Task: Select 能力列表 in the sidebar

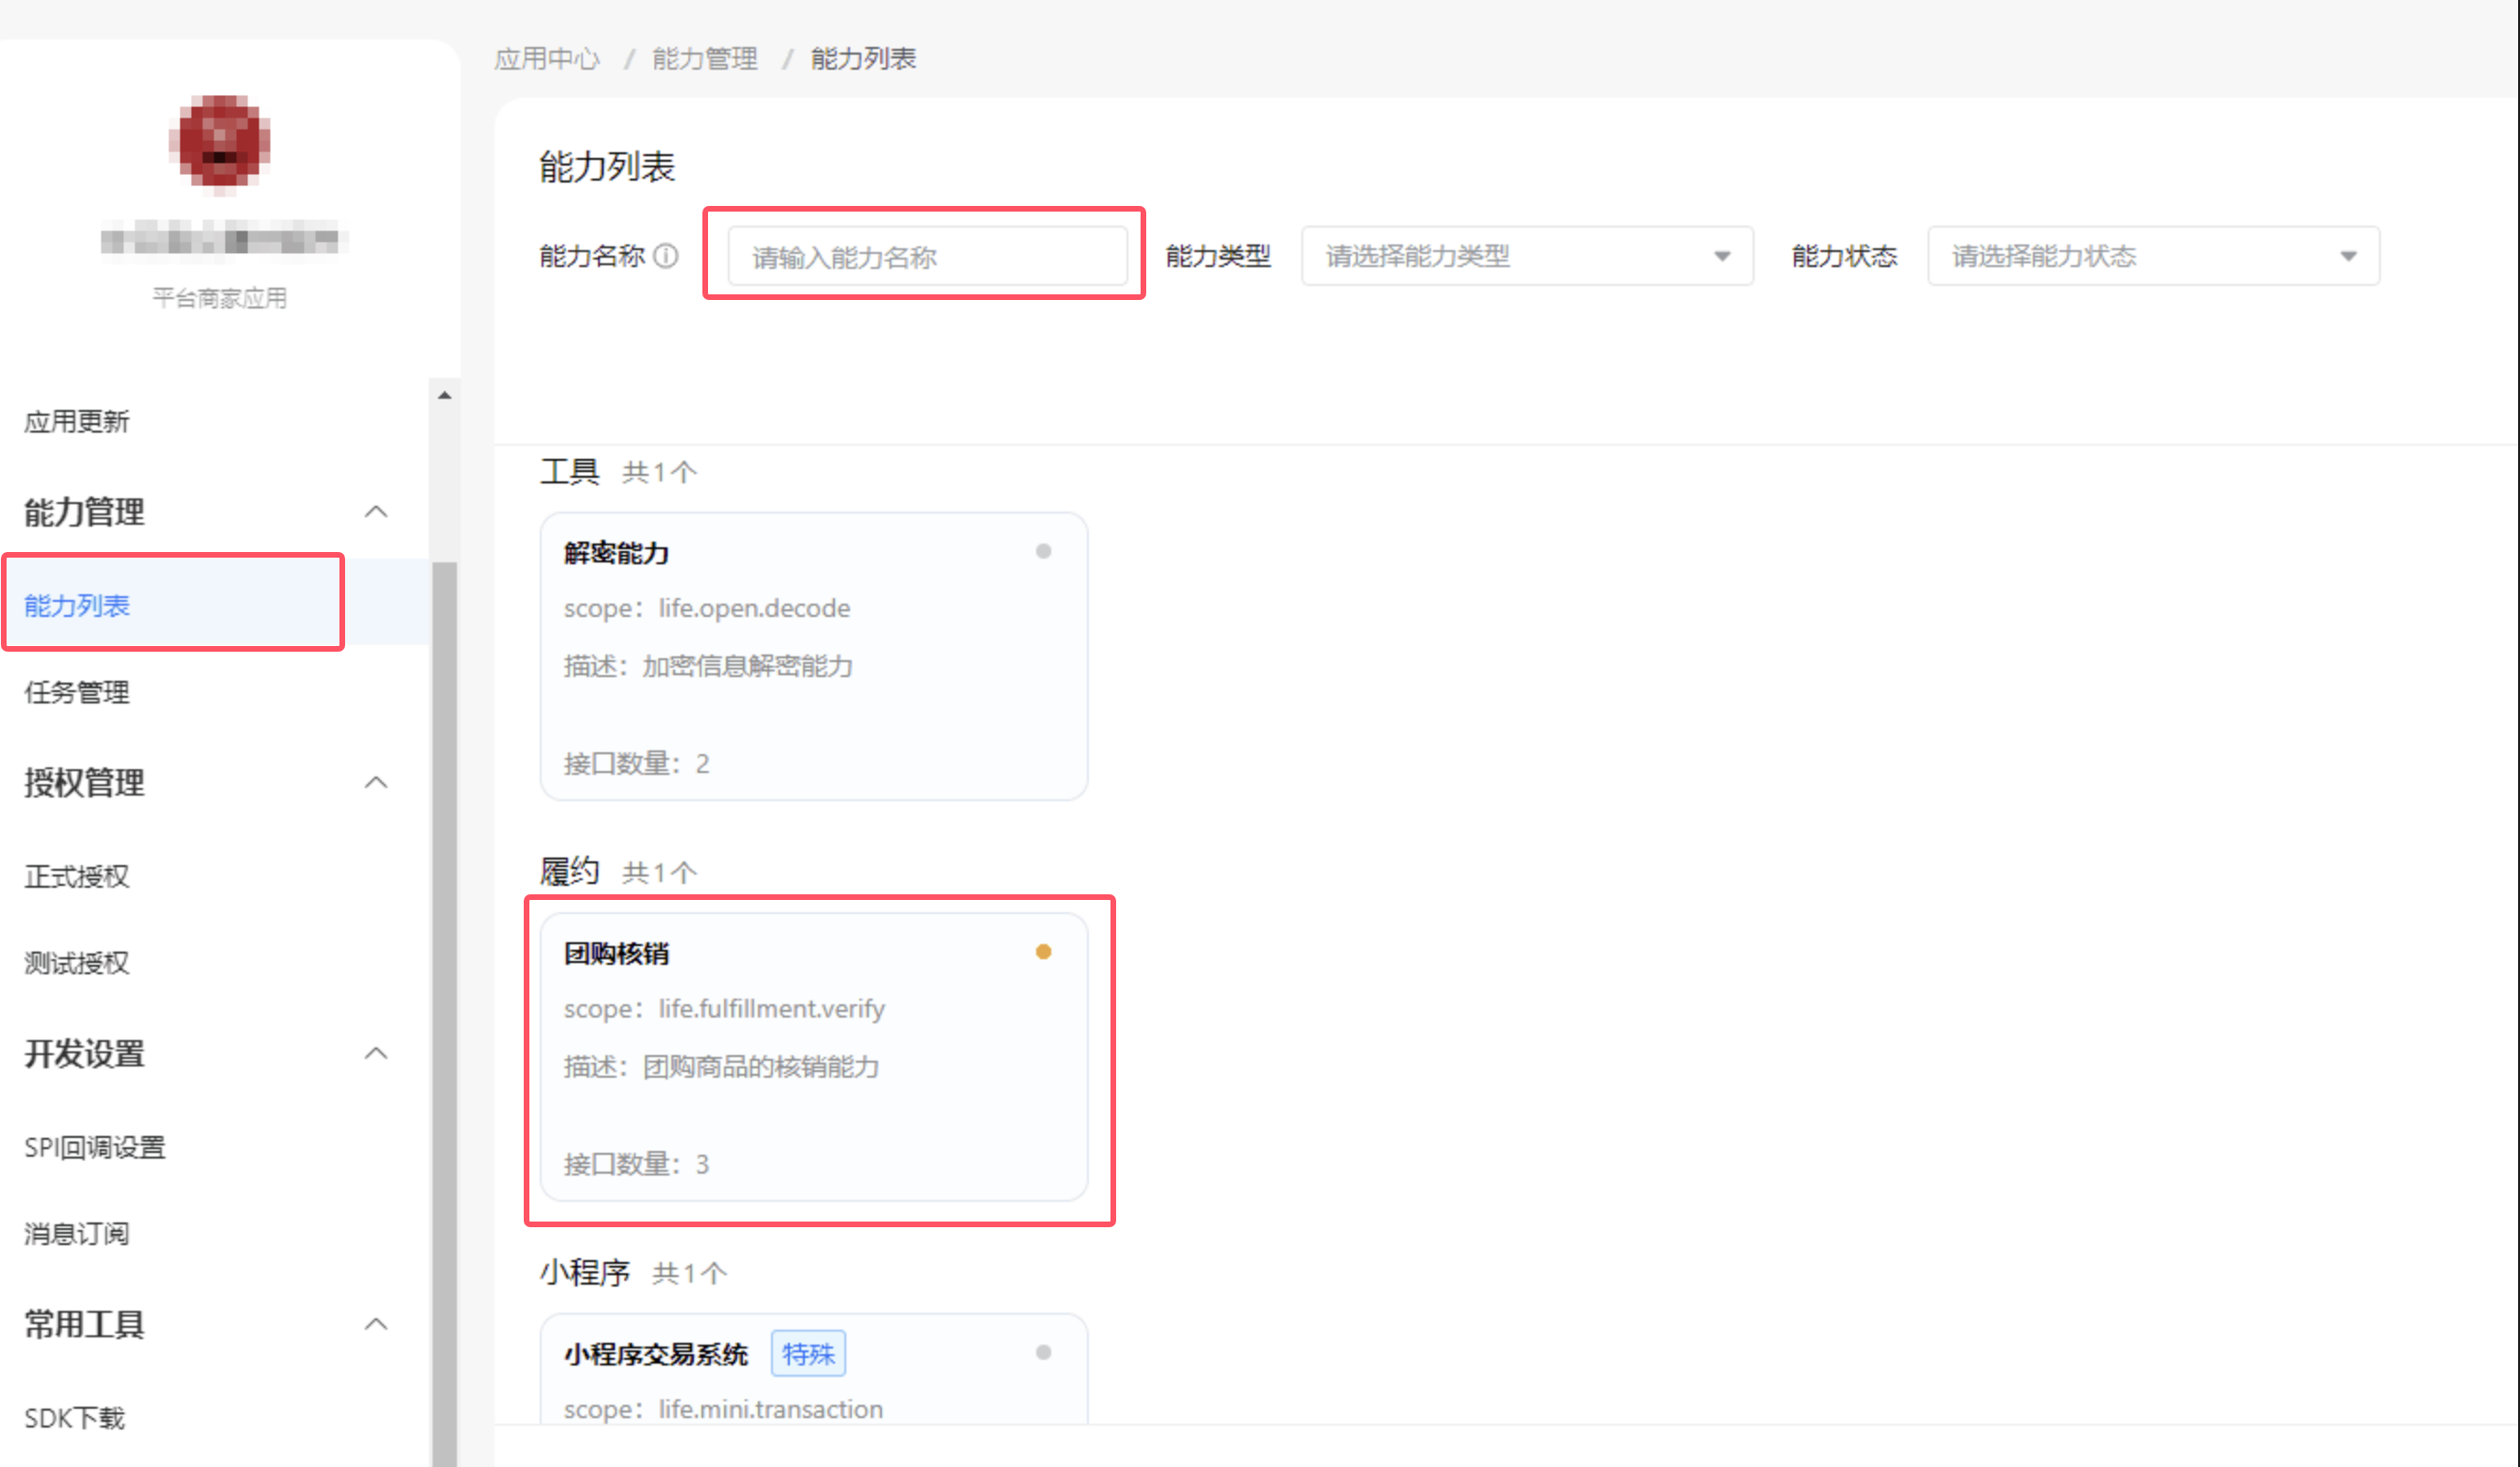Action: pos(76,605)
